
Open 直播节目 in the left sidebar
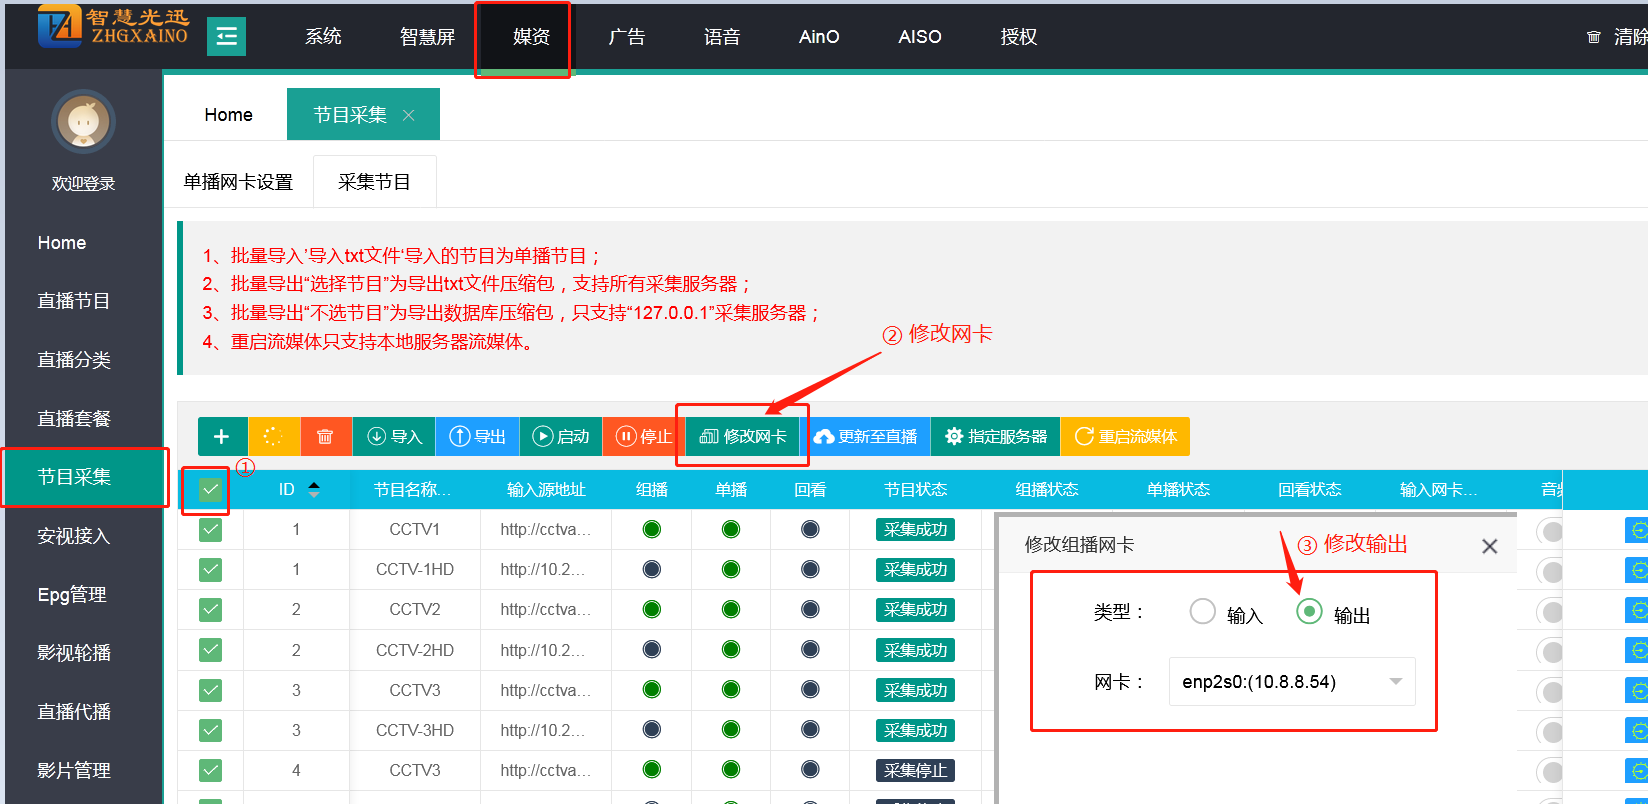point(74,301)
